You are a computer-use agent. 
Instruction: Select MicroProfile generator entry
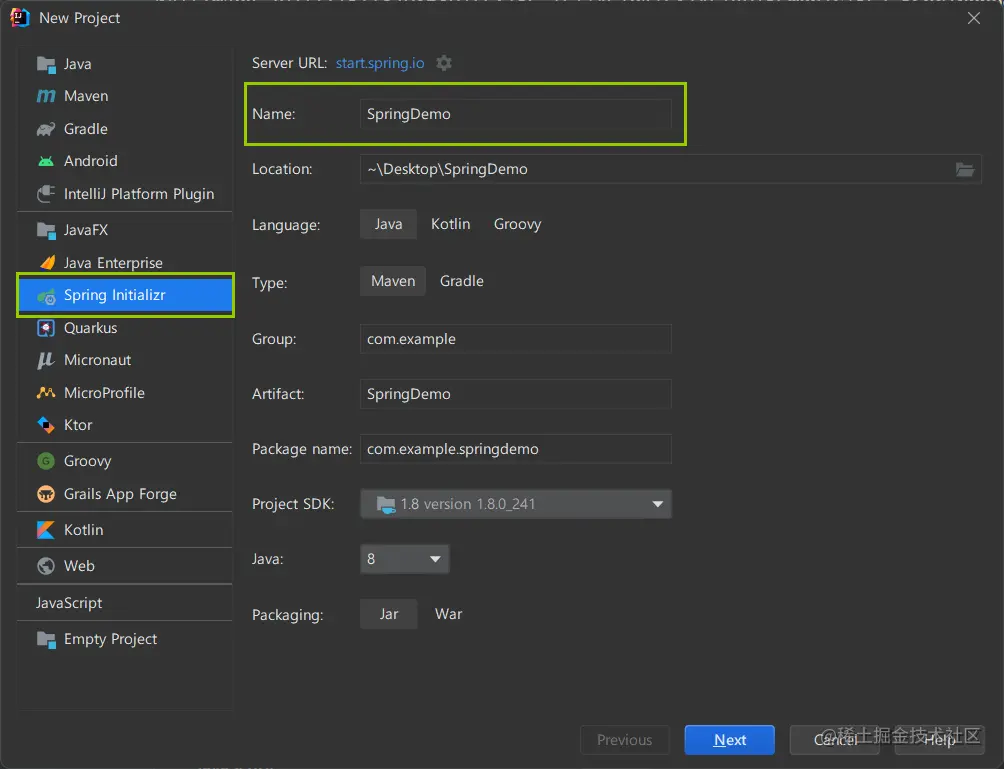coord(125,393)
